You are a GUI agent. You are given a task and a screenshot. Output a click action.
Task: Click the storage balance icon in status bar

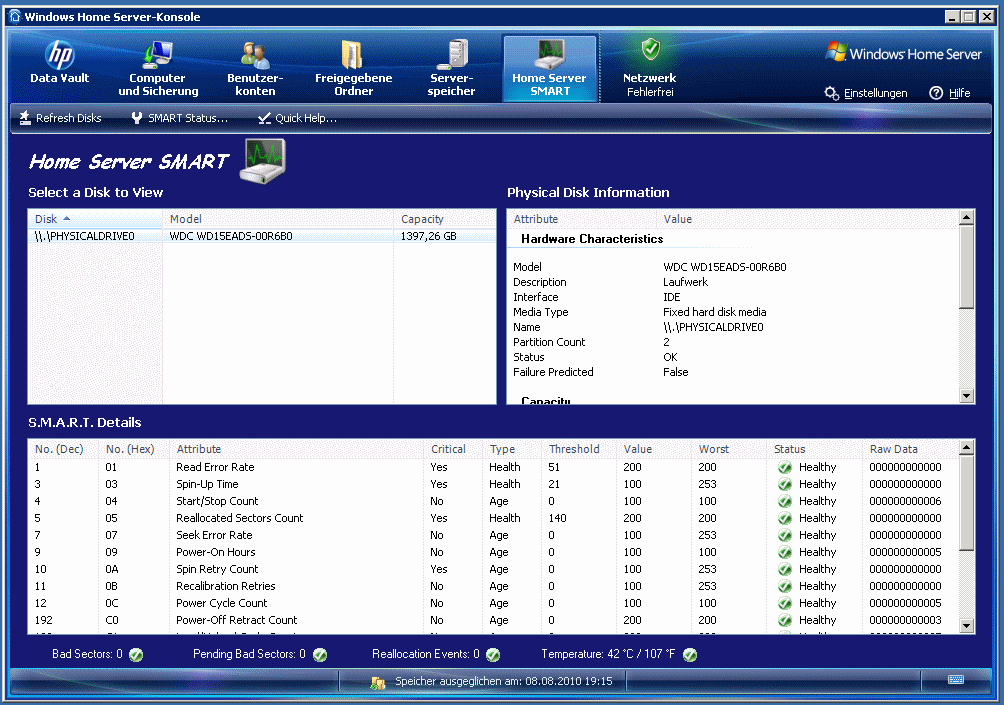coord(378,683)
